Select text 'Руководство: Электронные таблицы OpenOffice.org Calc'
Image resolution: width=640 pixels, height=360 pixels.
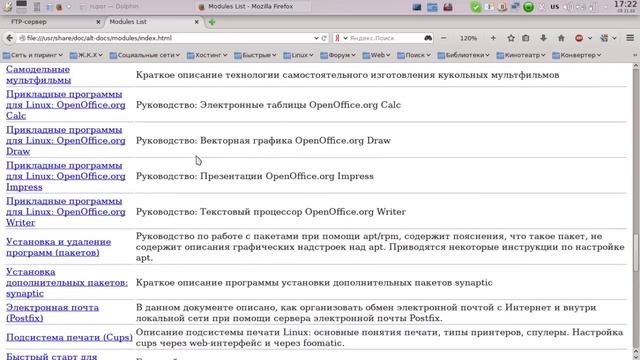pyautogui.click(x=268, y=105)
